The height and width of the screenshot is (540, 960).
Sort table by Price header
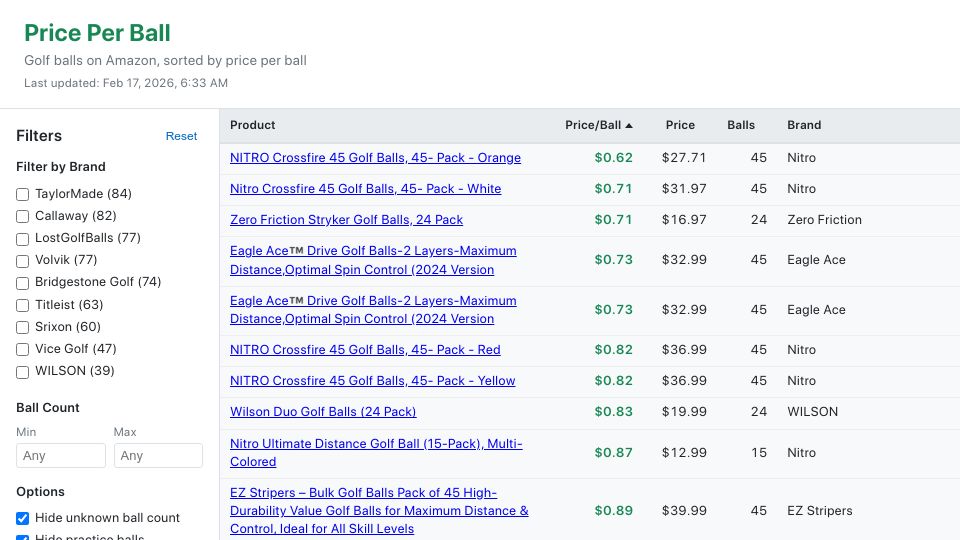[680, 125]
